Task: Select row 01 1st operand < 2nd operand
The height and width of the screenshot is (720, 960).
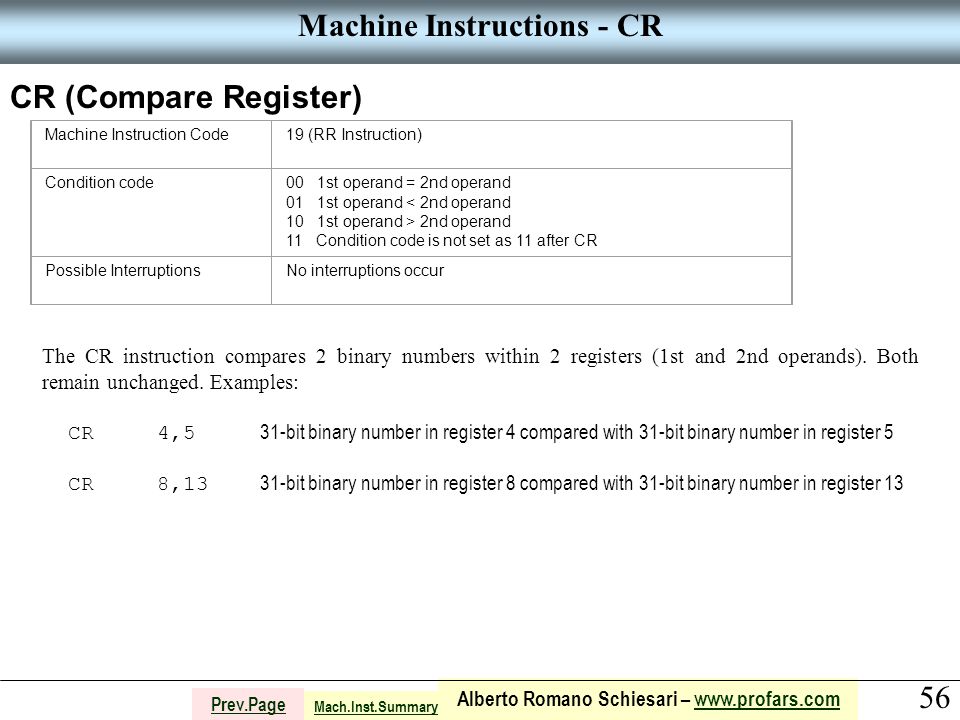Action: (x=398, y=202)
